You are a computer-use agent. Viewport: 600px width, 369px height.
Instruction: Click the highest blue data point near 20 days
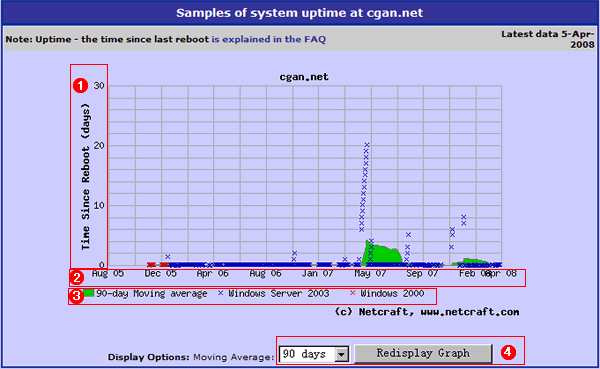367,145
